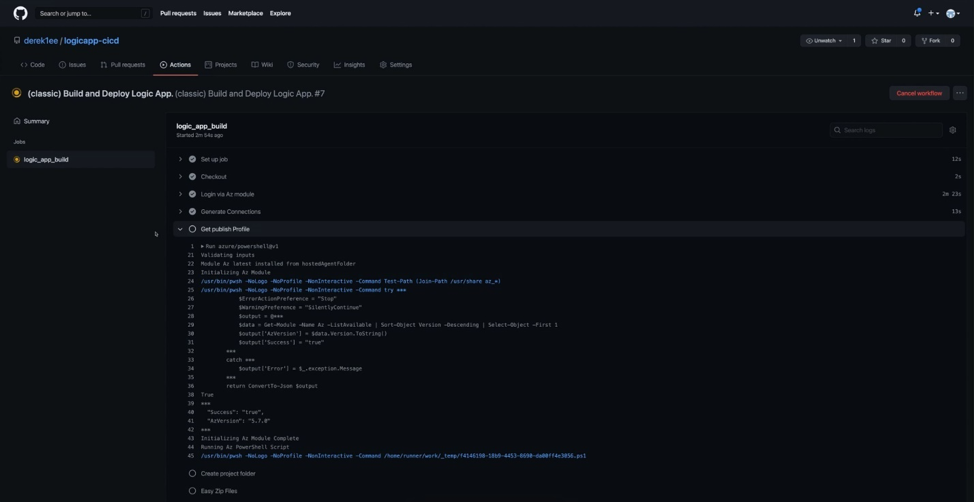Open the Unwatch dropdown
Viewport: 974px width, 502px height.
(x=824, y=40)
